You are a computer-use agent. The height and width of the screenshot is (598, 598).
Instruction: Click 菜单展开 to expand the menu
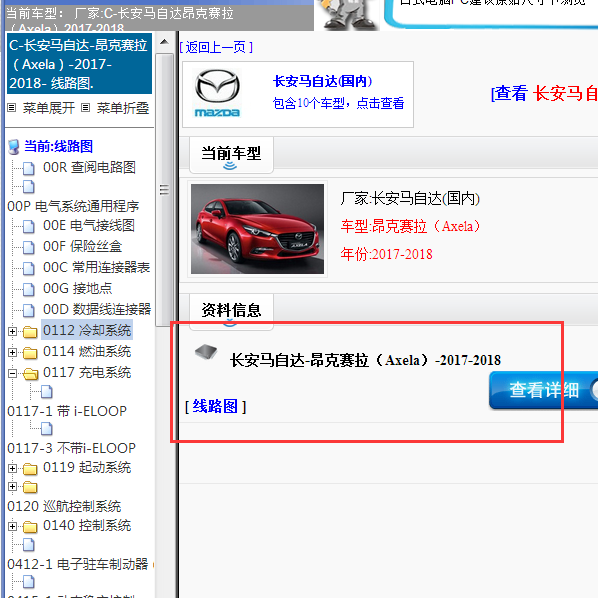point(49,108)
